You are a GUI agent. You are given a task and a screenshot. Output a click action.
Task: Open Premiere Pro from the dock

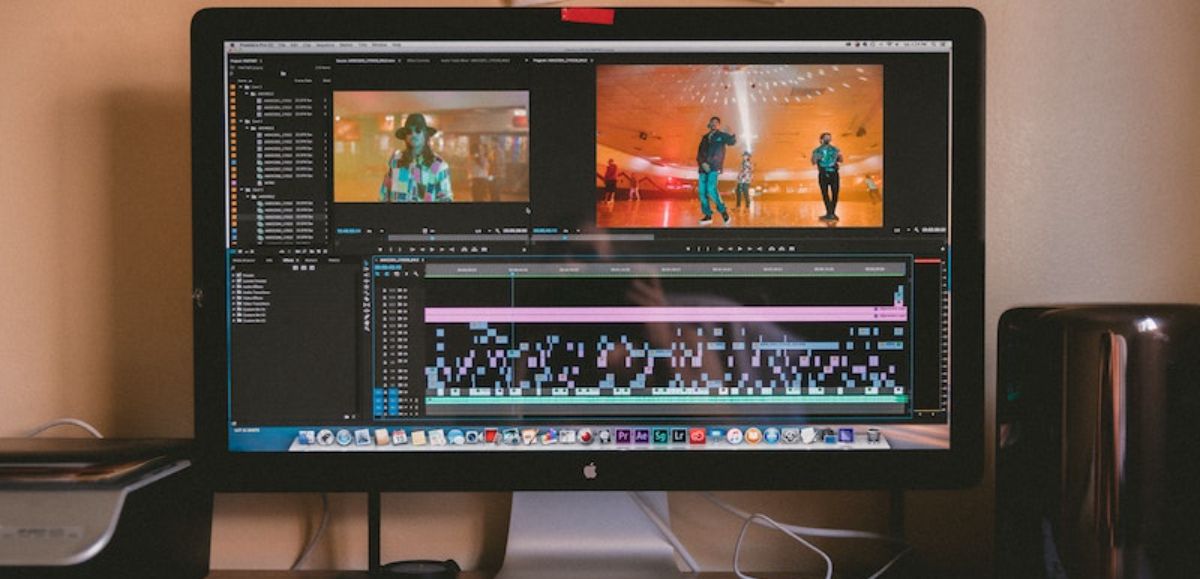coord(623,436)
